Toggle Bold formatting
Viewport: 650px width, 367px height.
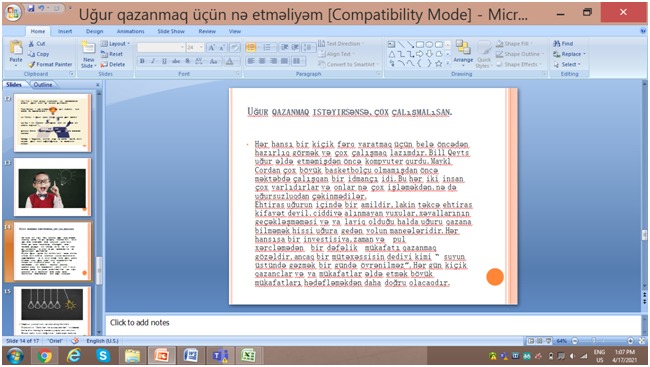point(142,61)
